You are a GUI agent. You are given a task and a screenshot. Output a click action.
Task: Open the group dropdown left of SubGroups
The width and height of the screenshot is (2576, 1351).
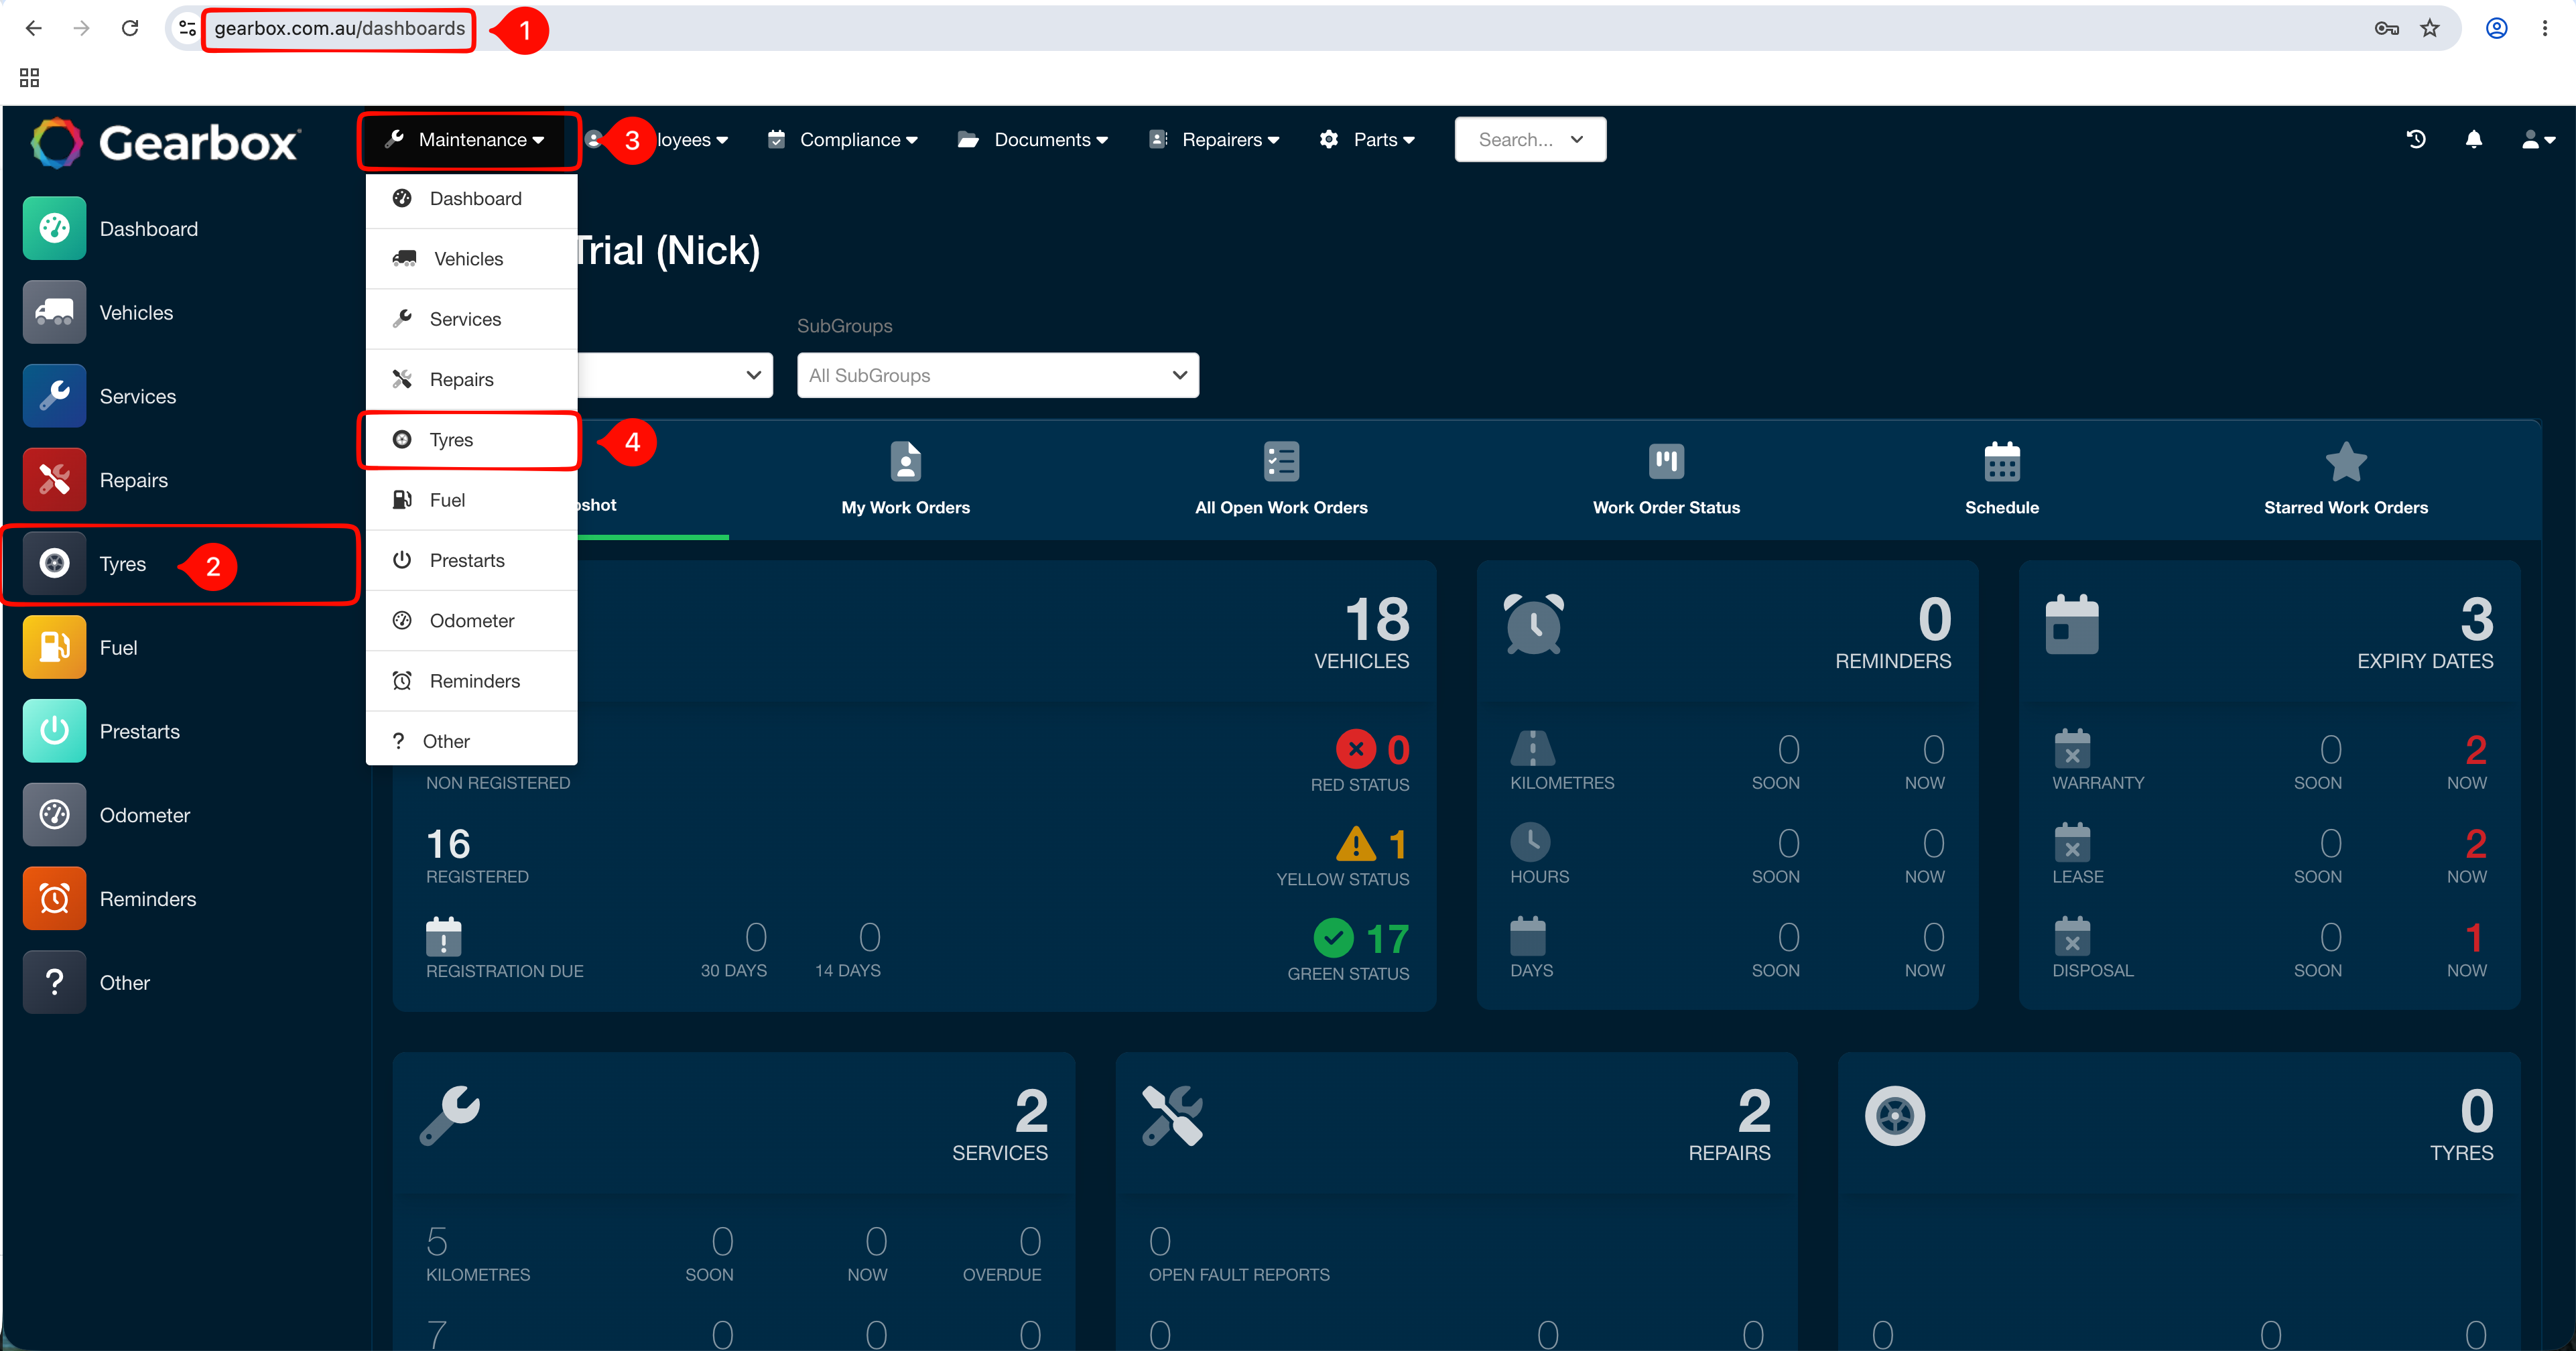tap(674, 375)
